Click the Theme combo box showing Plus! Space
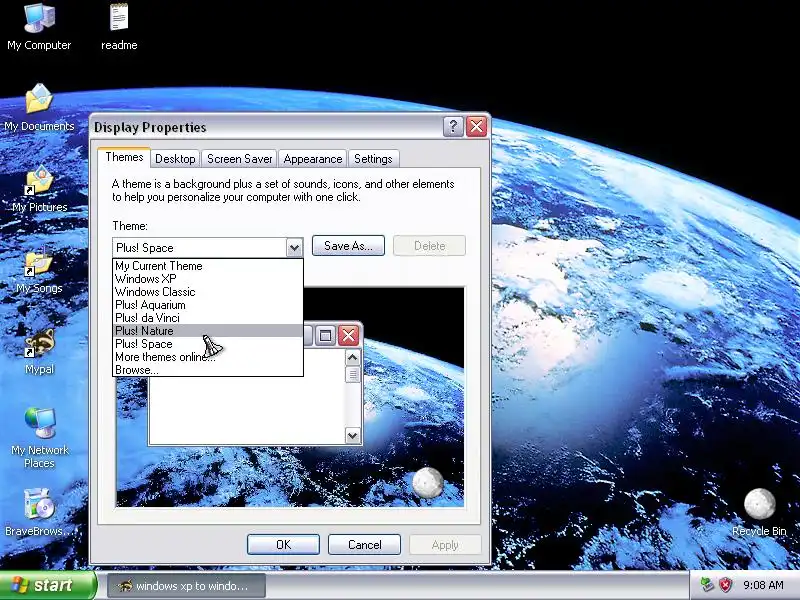 click(x=208, y=248)
